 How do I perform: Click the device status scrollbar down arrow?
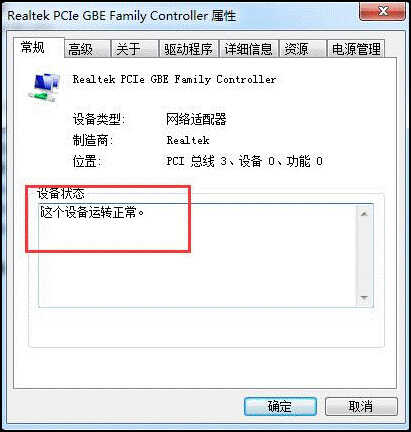coord(364,298)
